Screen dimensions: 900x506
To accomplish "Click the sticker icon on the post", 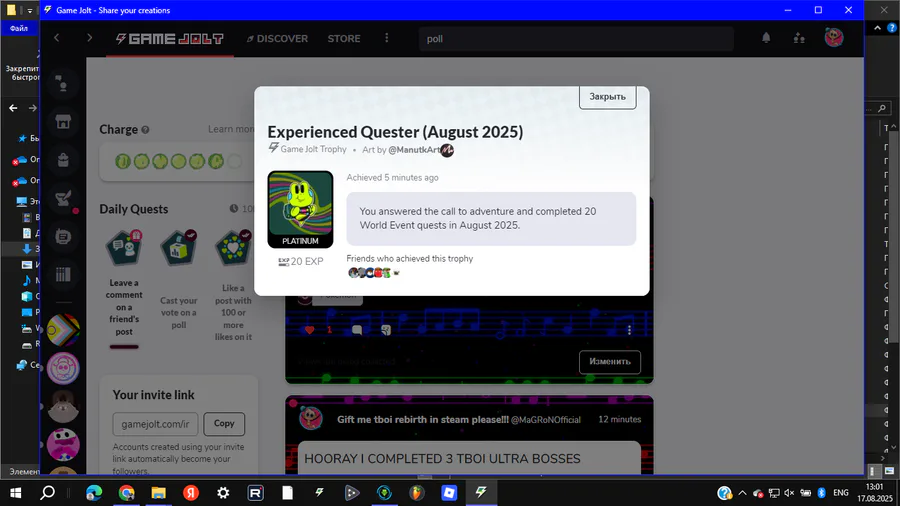I will [386, 330].
